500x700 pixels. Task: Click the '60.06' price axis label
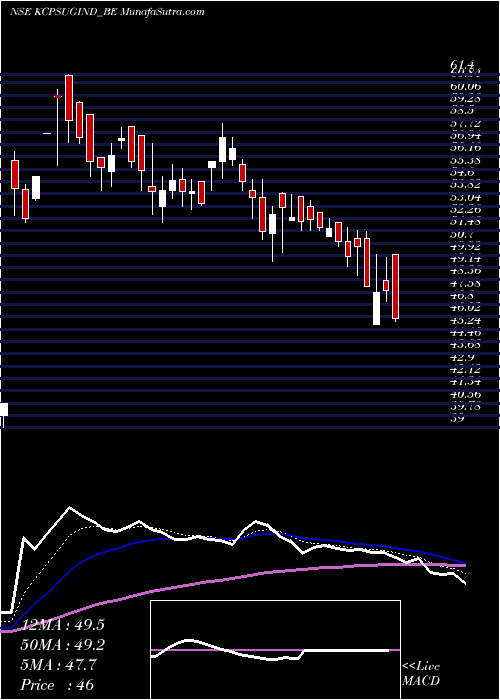click(464, 86)
